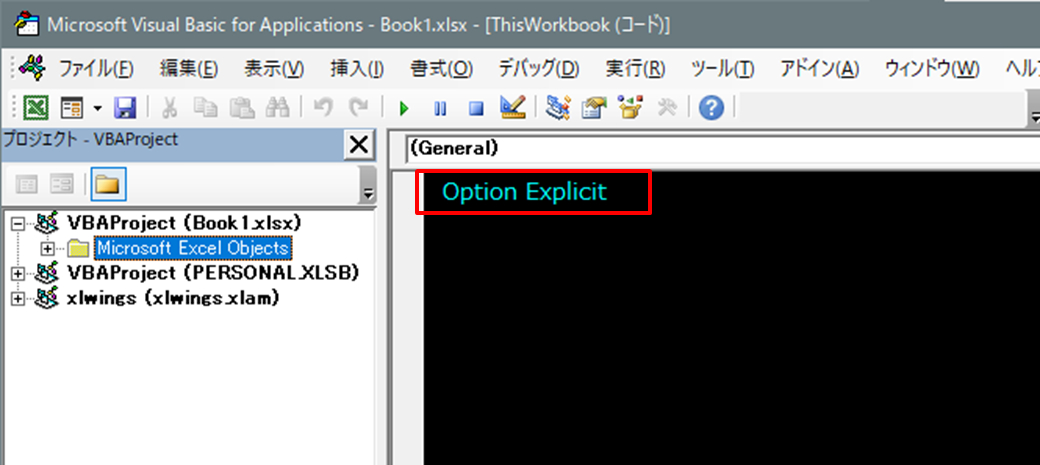Save the workbook with floppy disk icon
This screenshot has height=465, width=1040.
coord(124,107)
